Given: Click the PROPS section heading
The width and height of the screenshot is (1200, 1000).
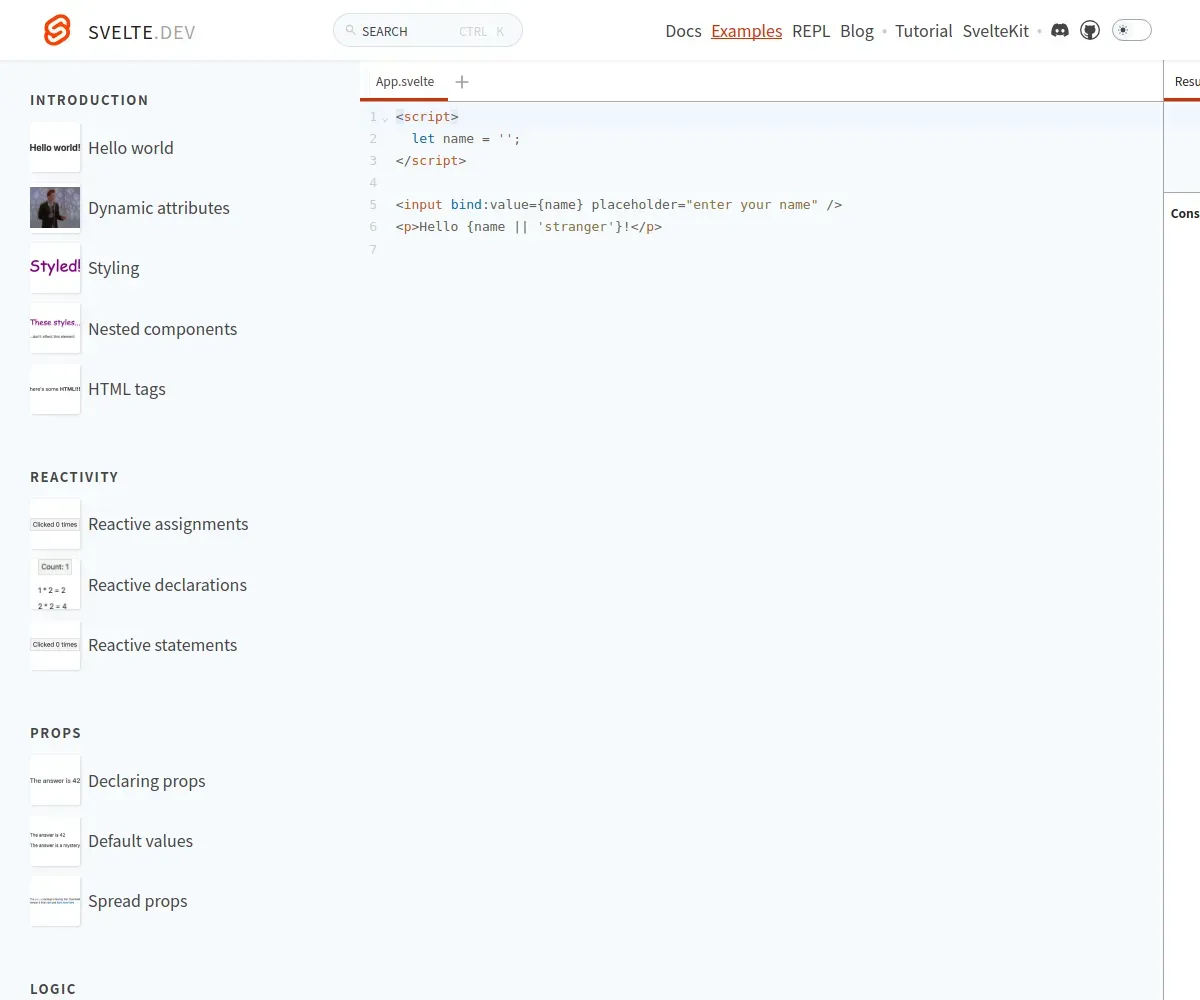Looking at the screenshot, I should coord(56,733).
